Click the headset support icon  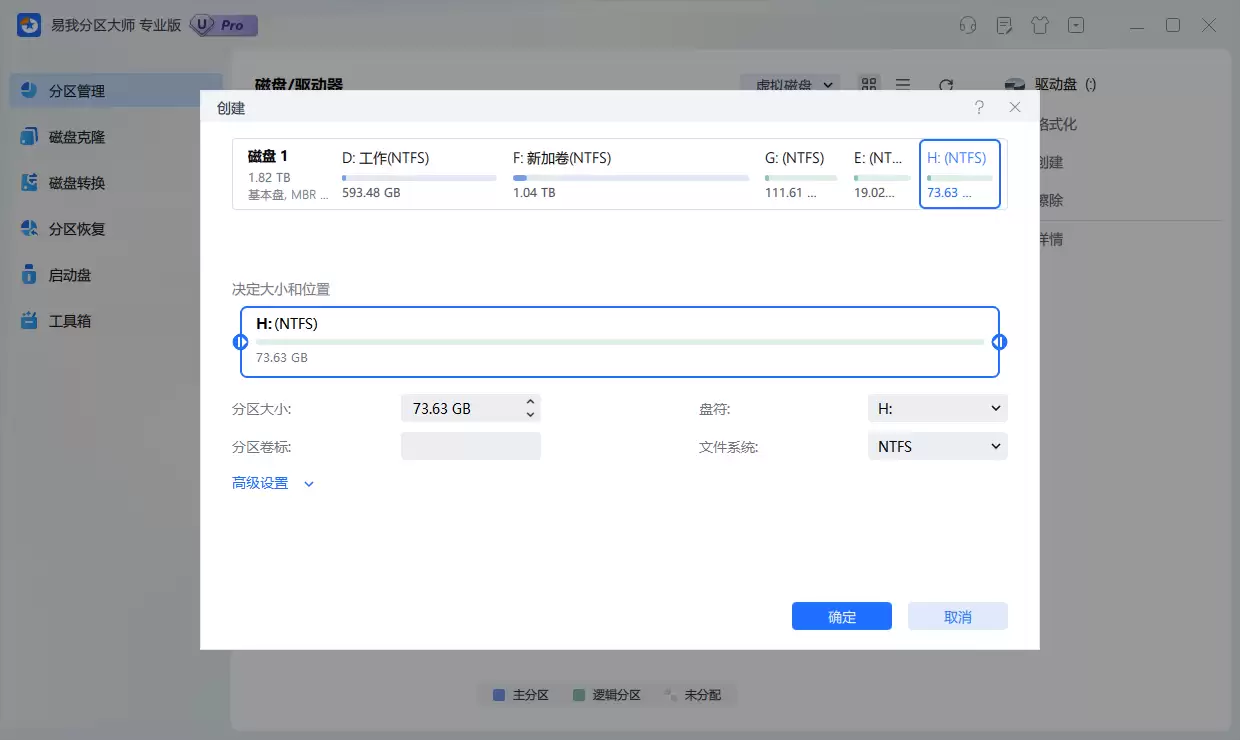click(967, 25)
